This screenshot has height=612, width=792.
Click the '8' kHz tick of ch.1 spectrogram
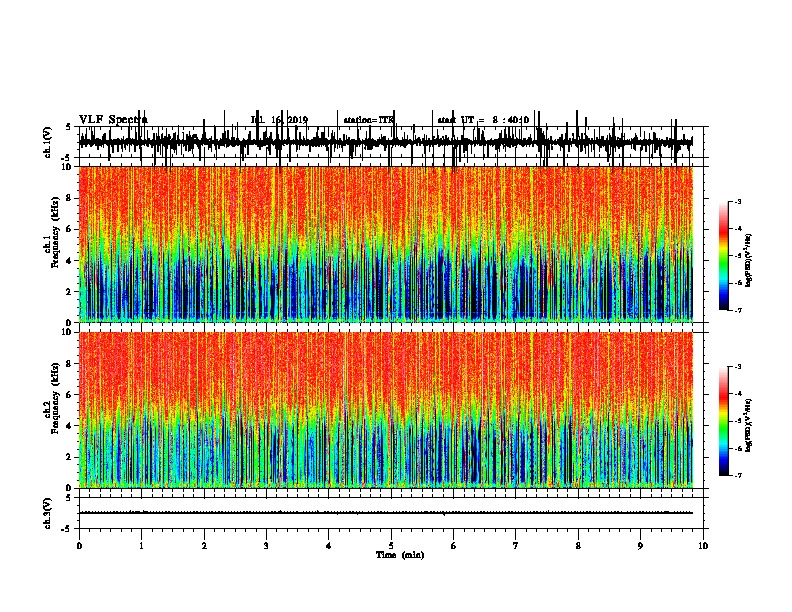[70, 198]
